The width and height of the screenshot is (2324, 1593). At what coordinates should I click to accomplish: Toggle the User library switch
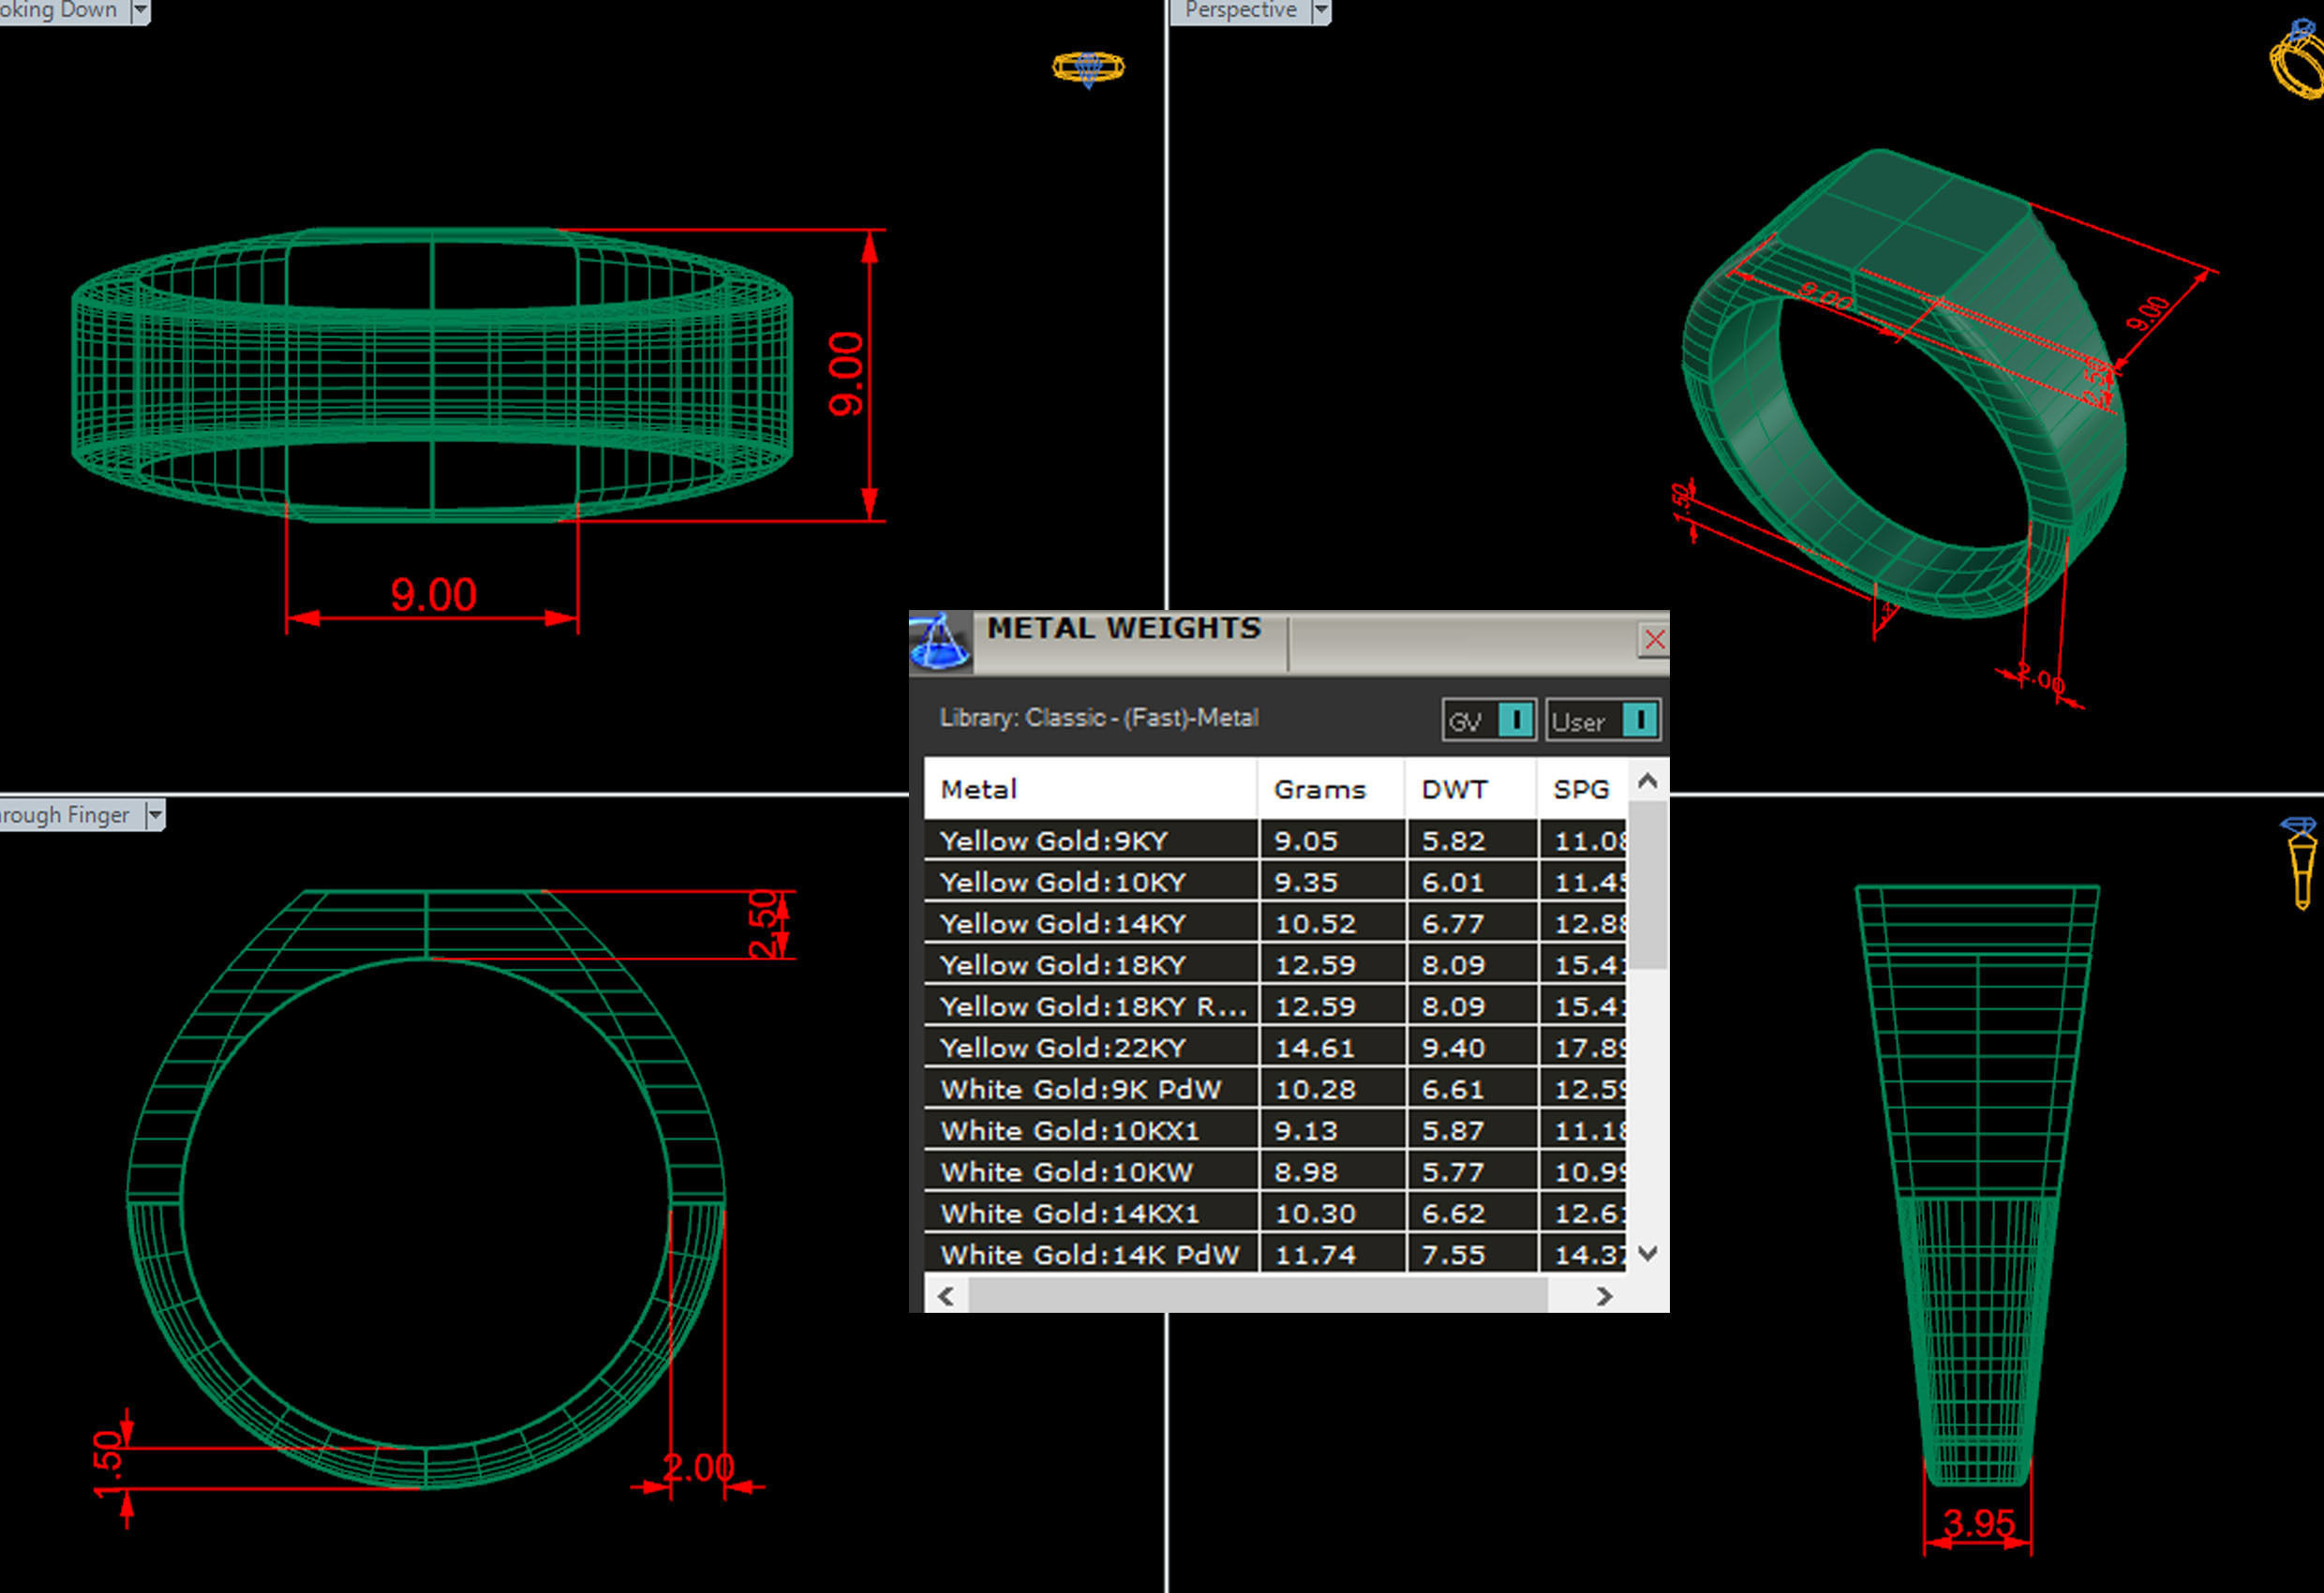coord(1639,720)
